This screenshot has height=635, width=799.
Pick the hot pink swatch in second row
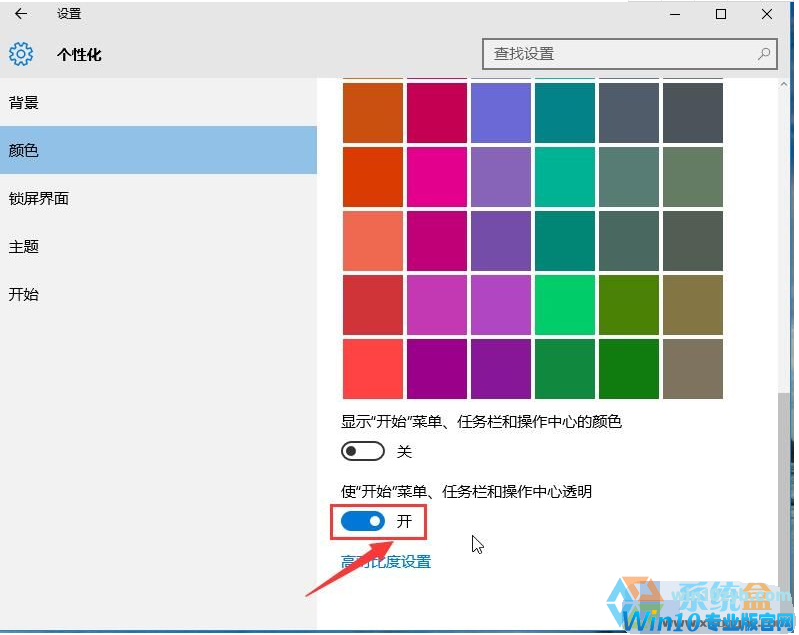(436, 176)
